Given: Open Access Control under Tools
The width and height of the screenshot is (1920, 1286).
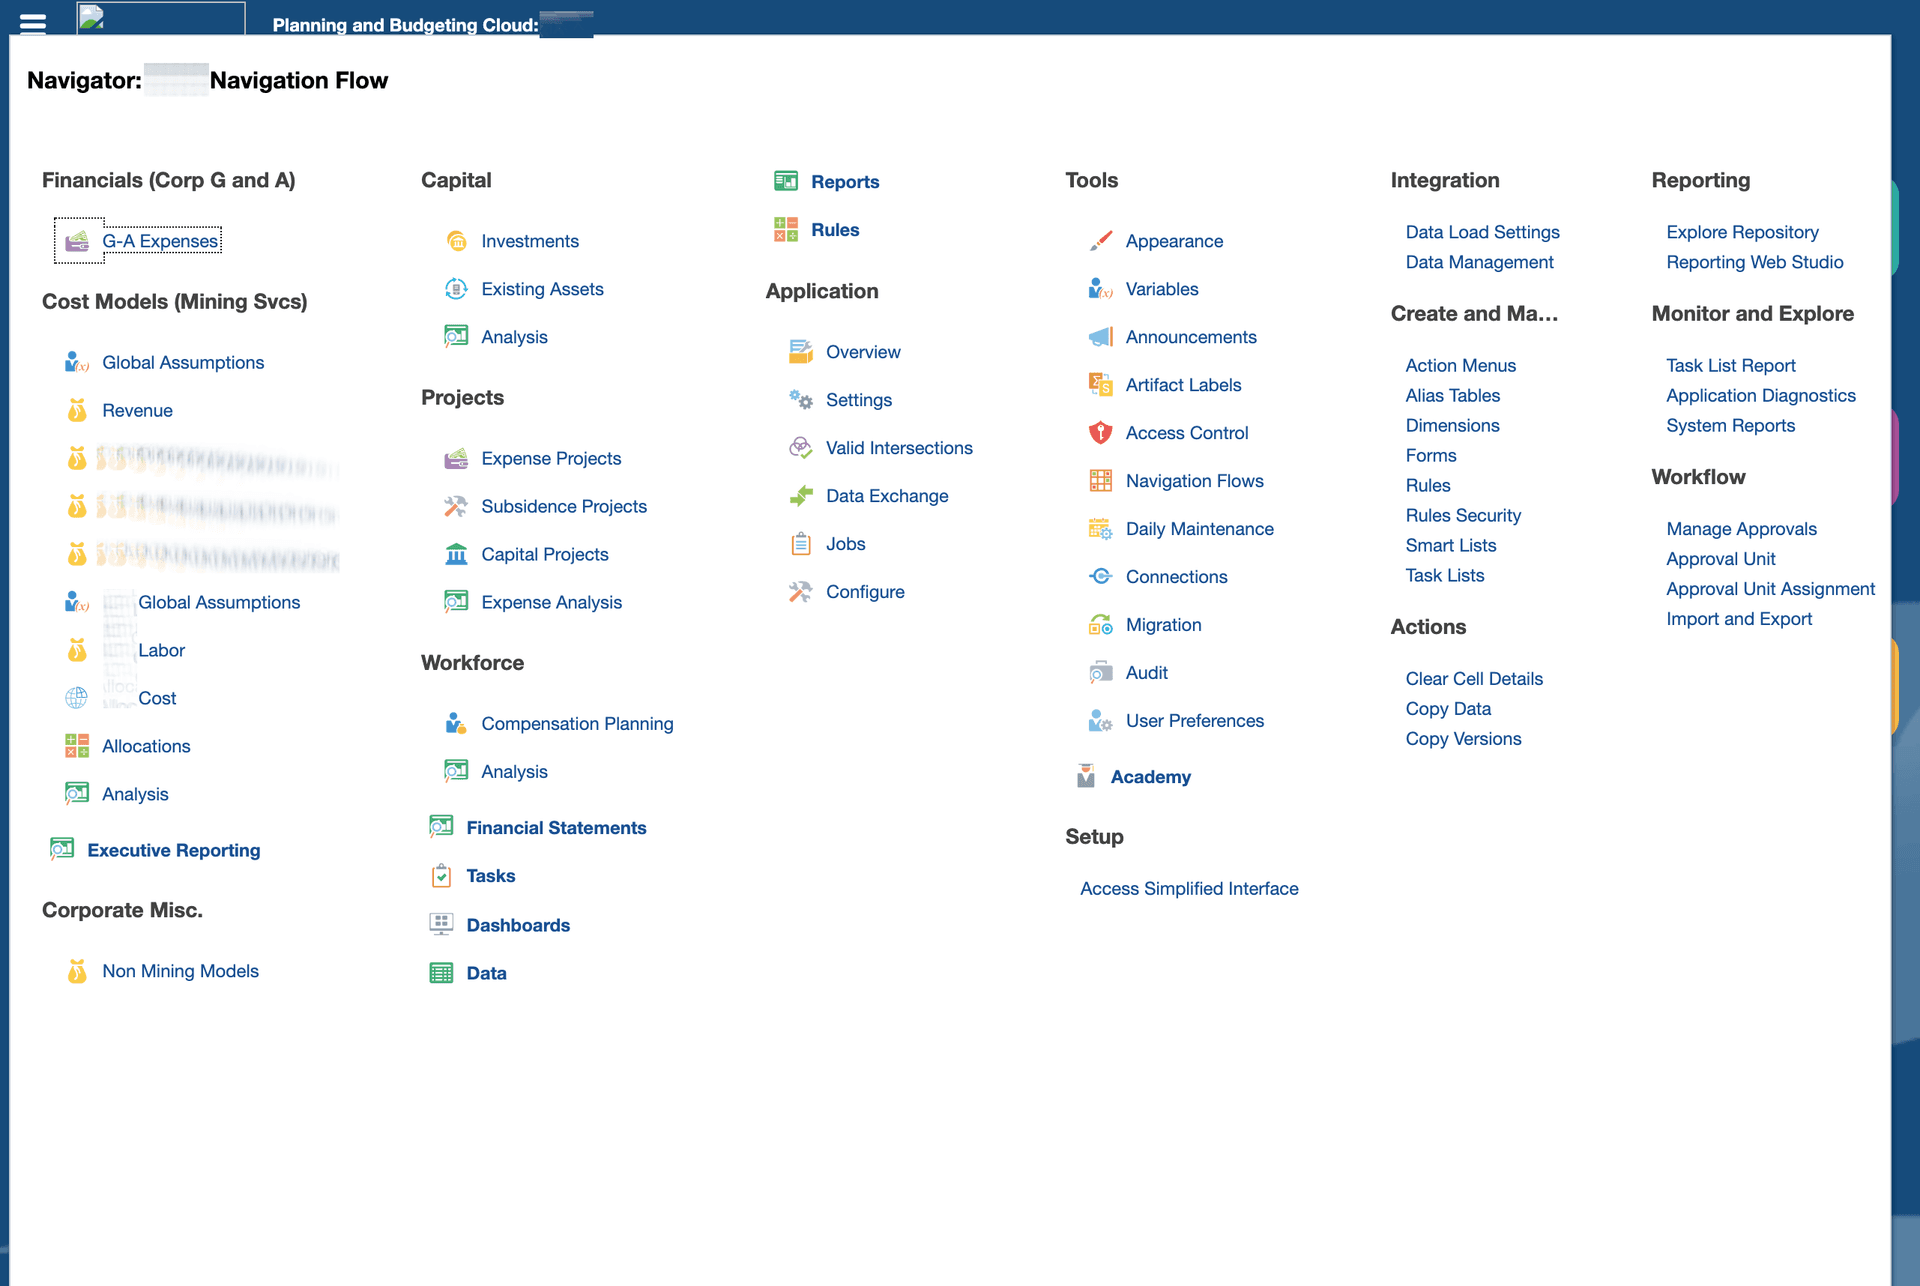Looking at the screenshot, I should 1187,432.
